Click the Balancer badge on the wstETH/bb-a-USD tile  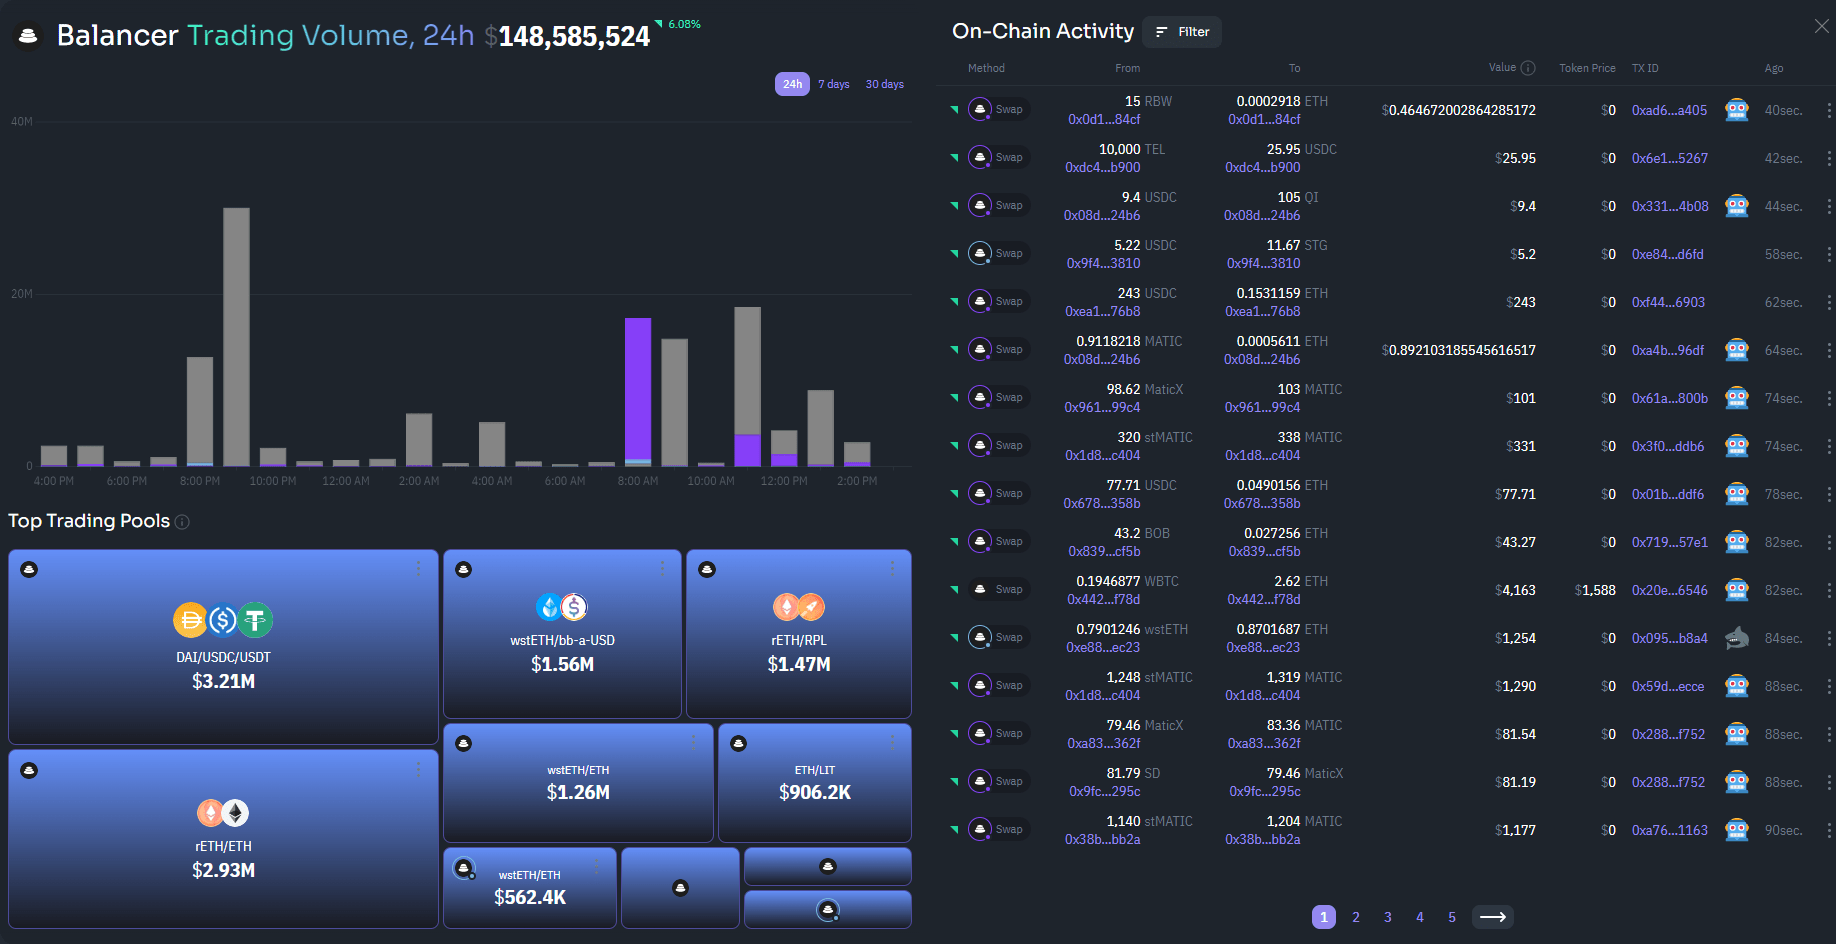click(465, 568)
